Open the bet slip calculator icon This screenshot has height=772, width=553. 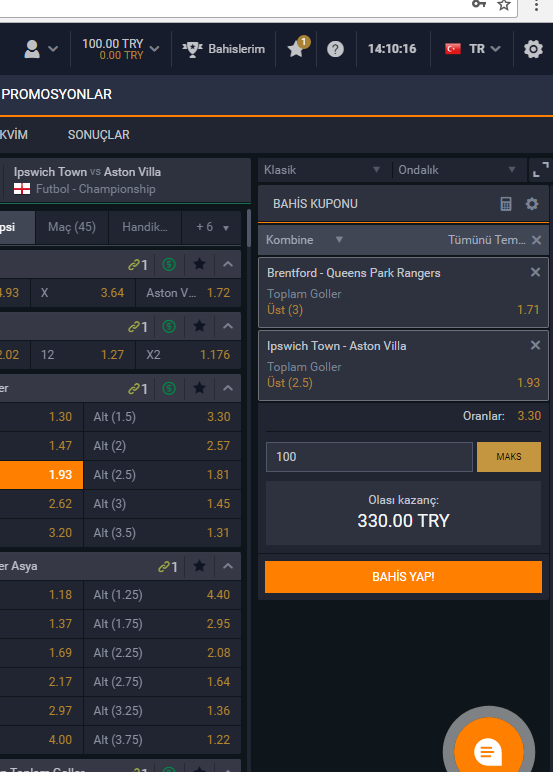point(506,204)
